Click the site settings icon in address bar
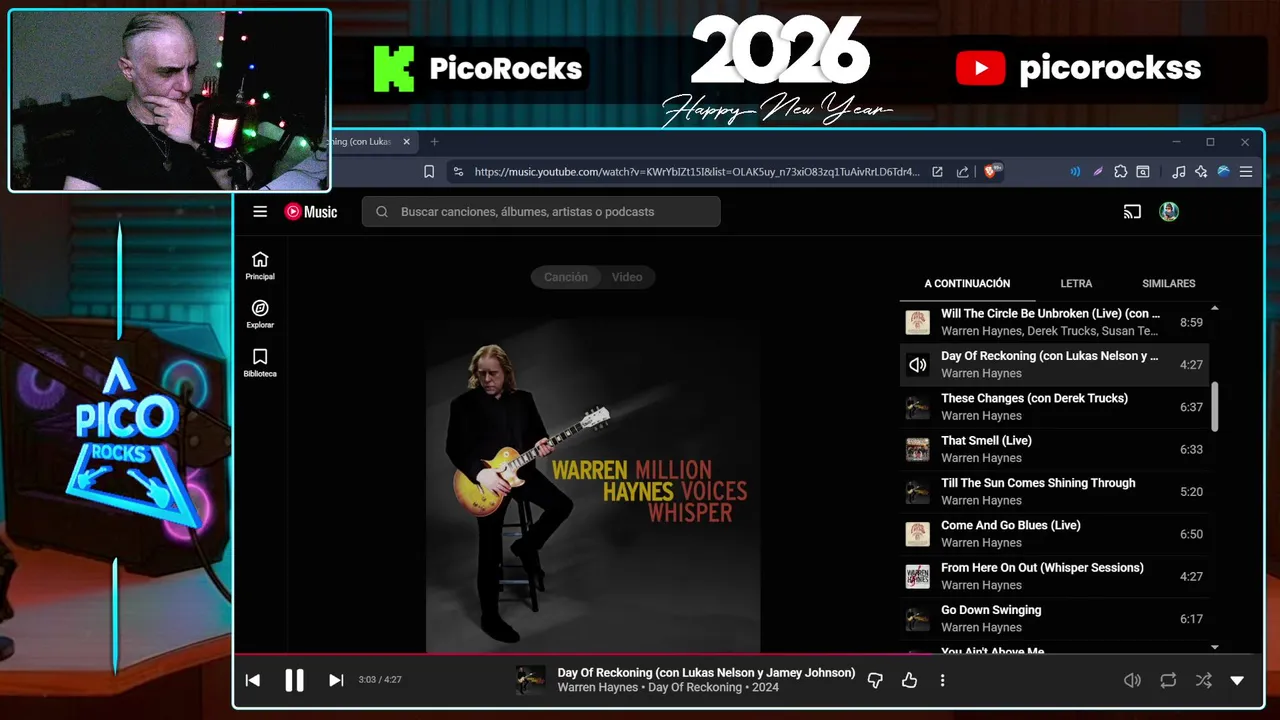The height and width of the screenshot is (720, 1280). point(458,172)
